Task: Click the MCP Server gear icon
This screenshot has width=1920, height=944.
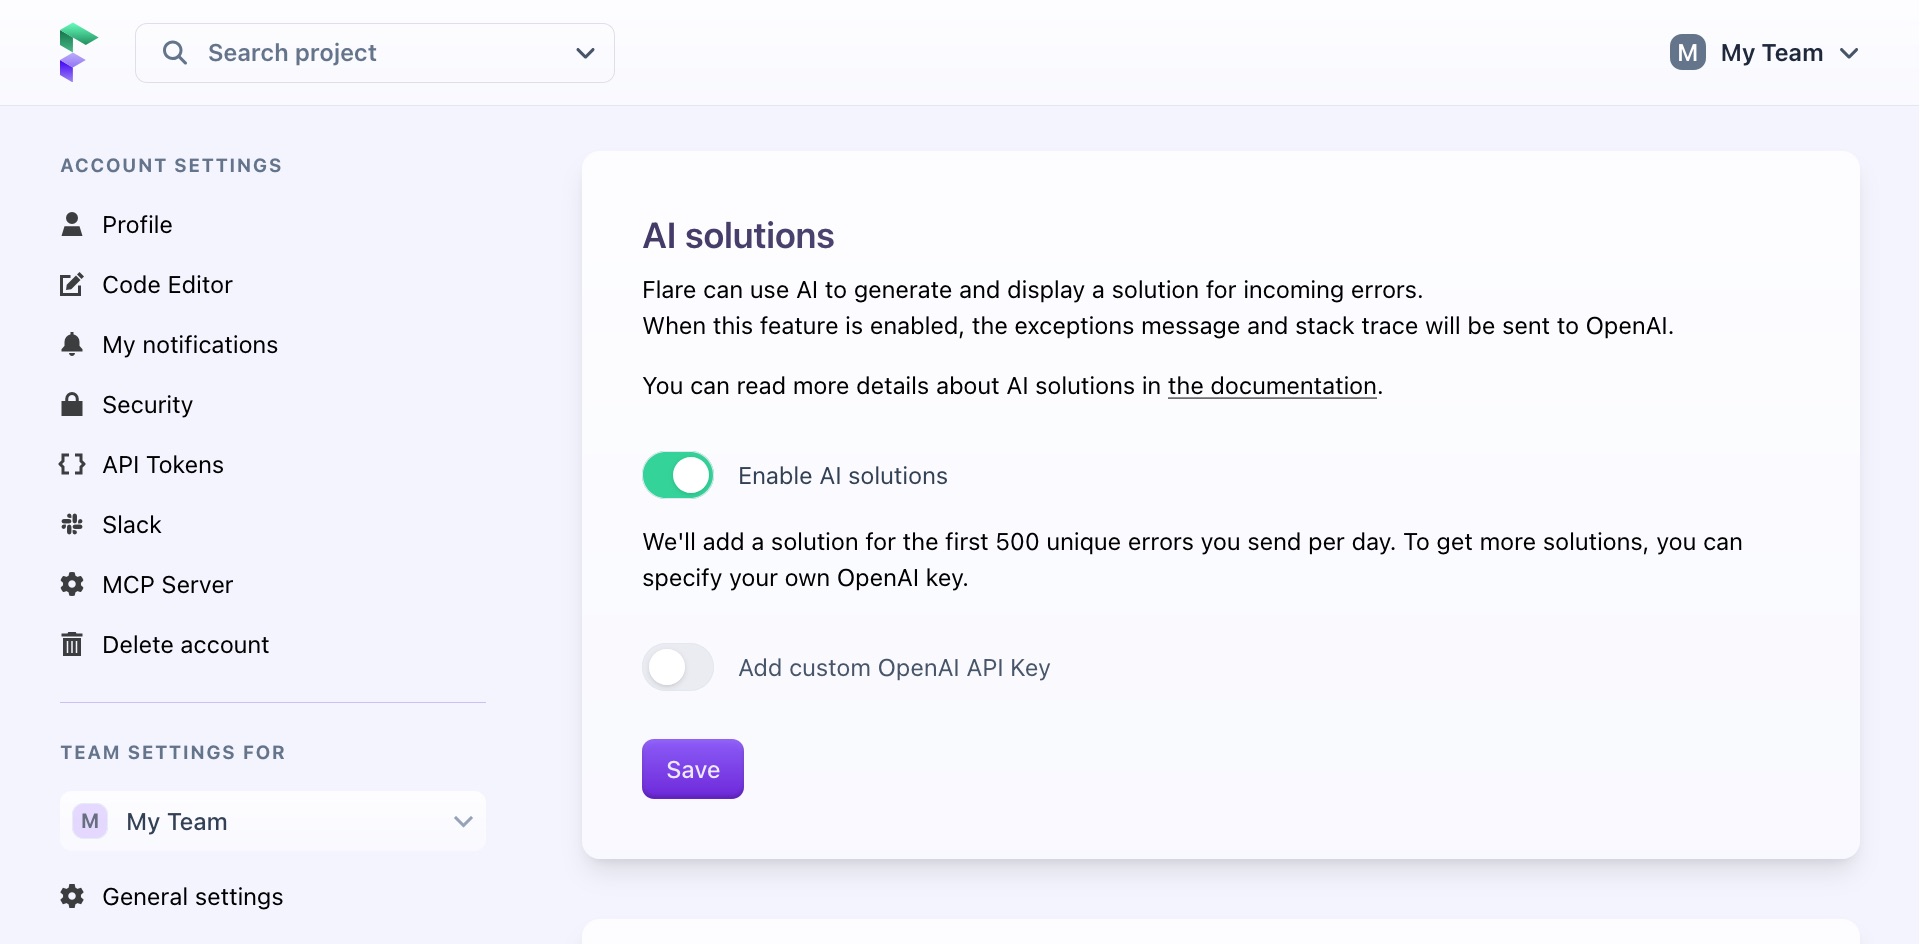Action: coord(72,584)
